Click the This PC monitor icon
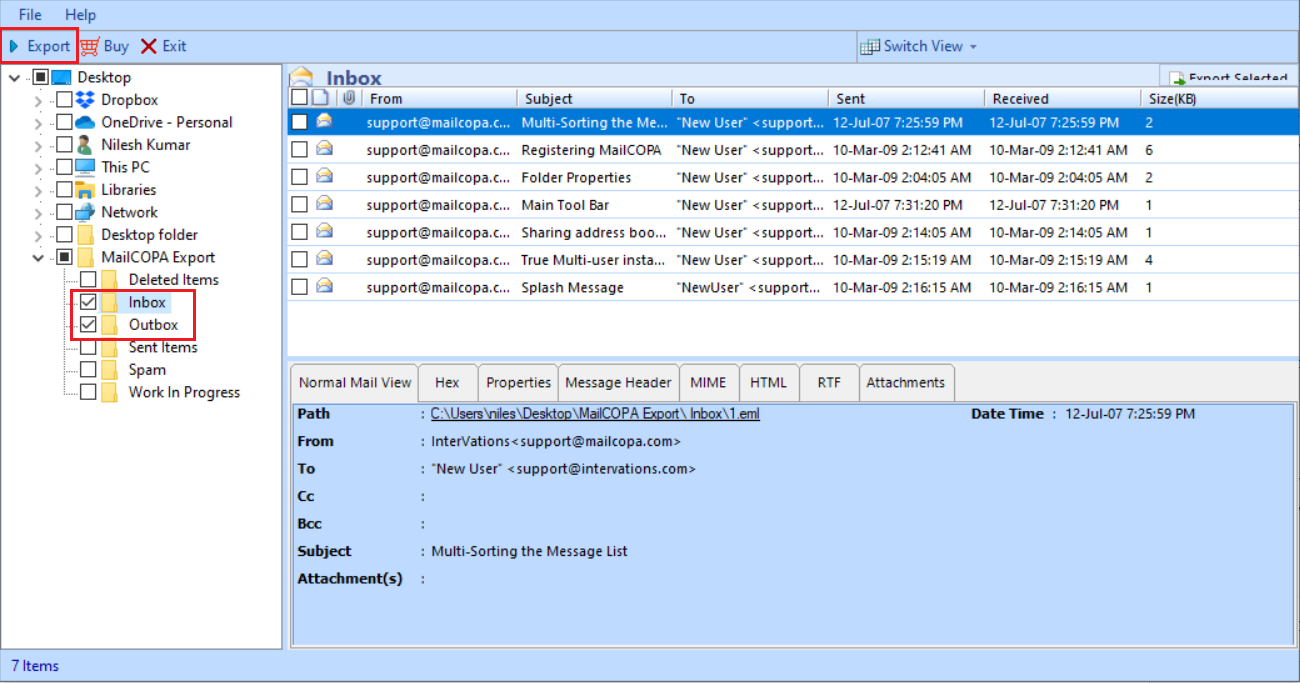This screenshot has width=1300, height=683. pos(86,167)
